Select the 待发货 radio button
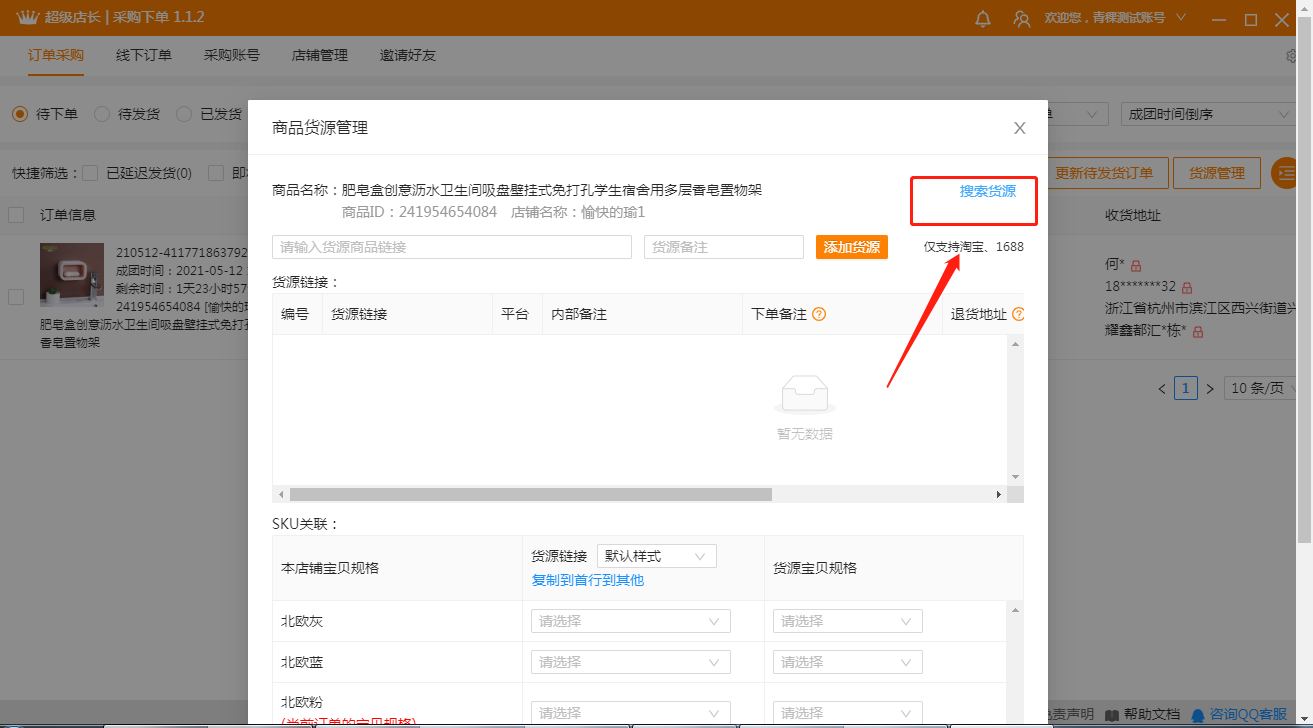The image size is (1313, 728). (102, 114)
